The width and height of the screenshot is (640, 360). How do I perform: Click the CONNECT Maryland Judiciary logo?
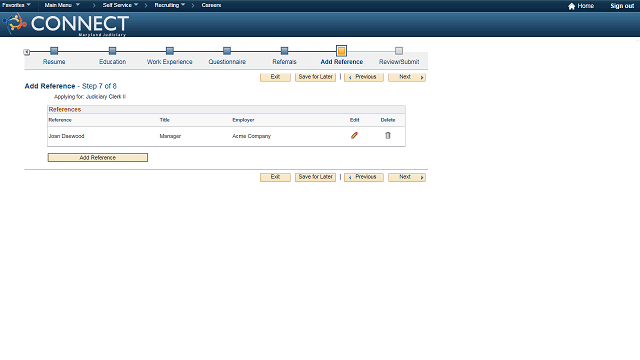(66, 24)
